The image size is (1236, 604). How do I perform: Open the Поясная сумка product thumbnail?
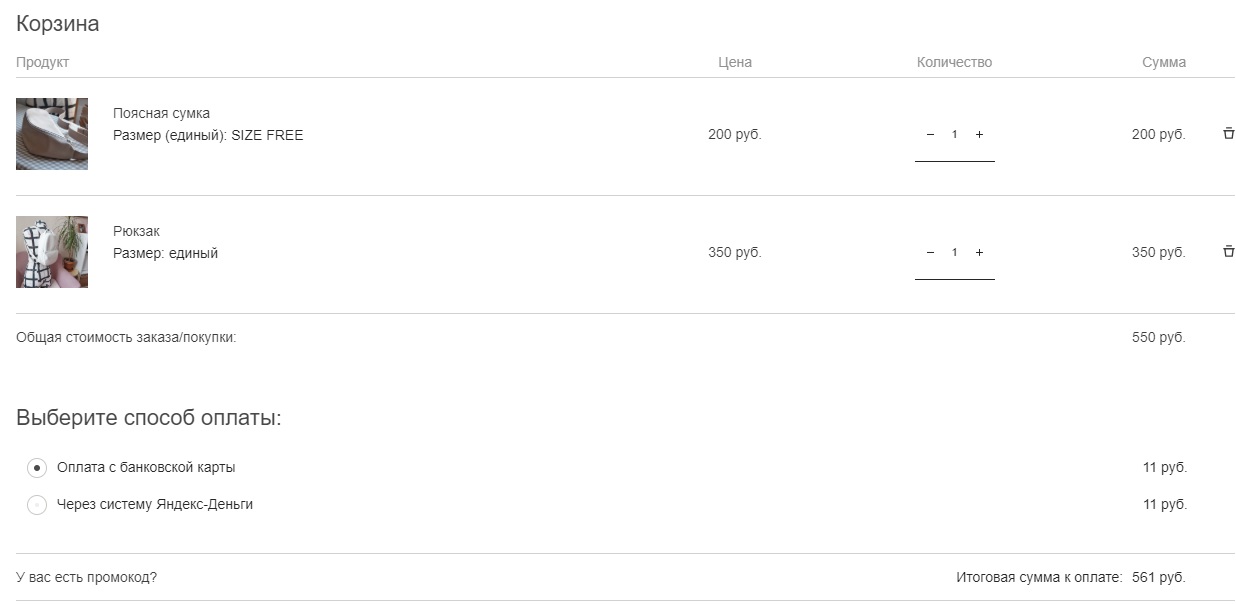52,134
